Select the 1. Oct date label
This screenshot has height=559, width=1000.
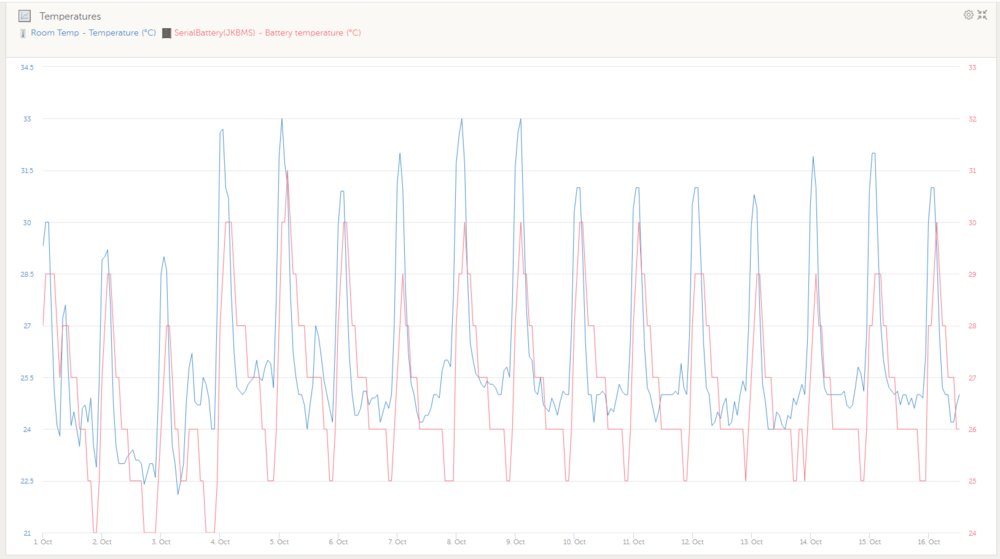[43, 542]
